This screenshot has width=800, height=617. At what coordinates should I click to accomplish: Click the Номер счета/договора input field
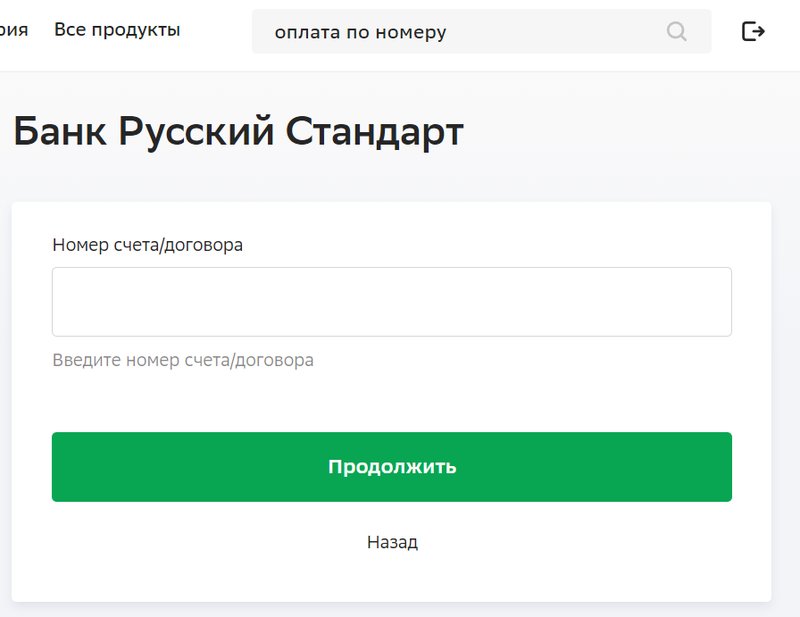(x=392, y=302)
